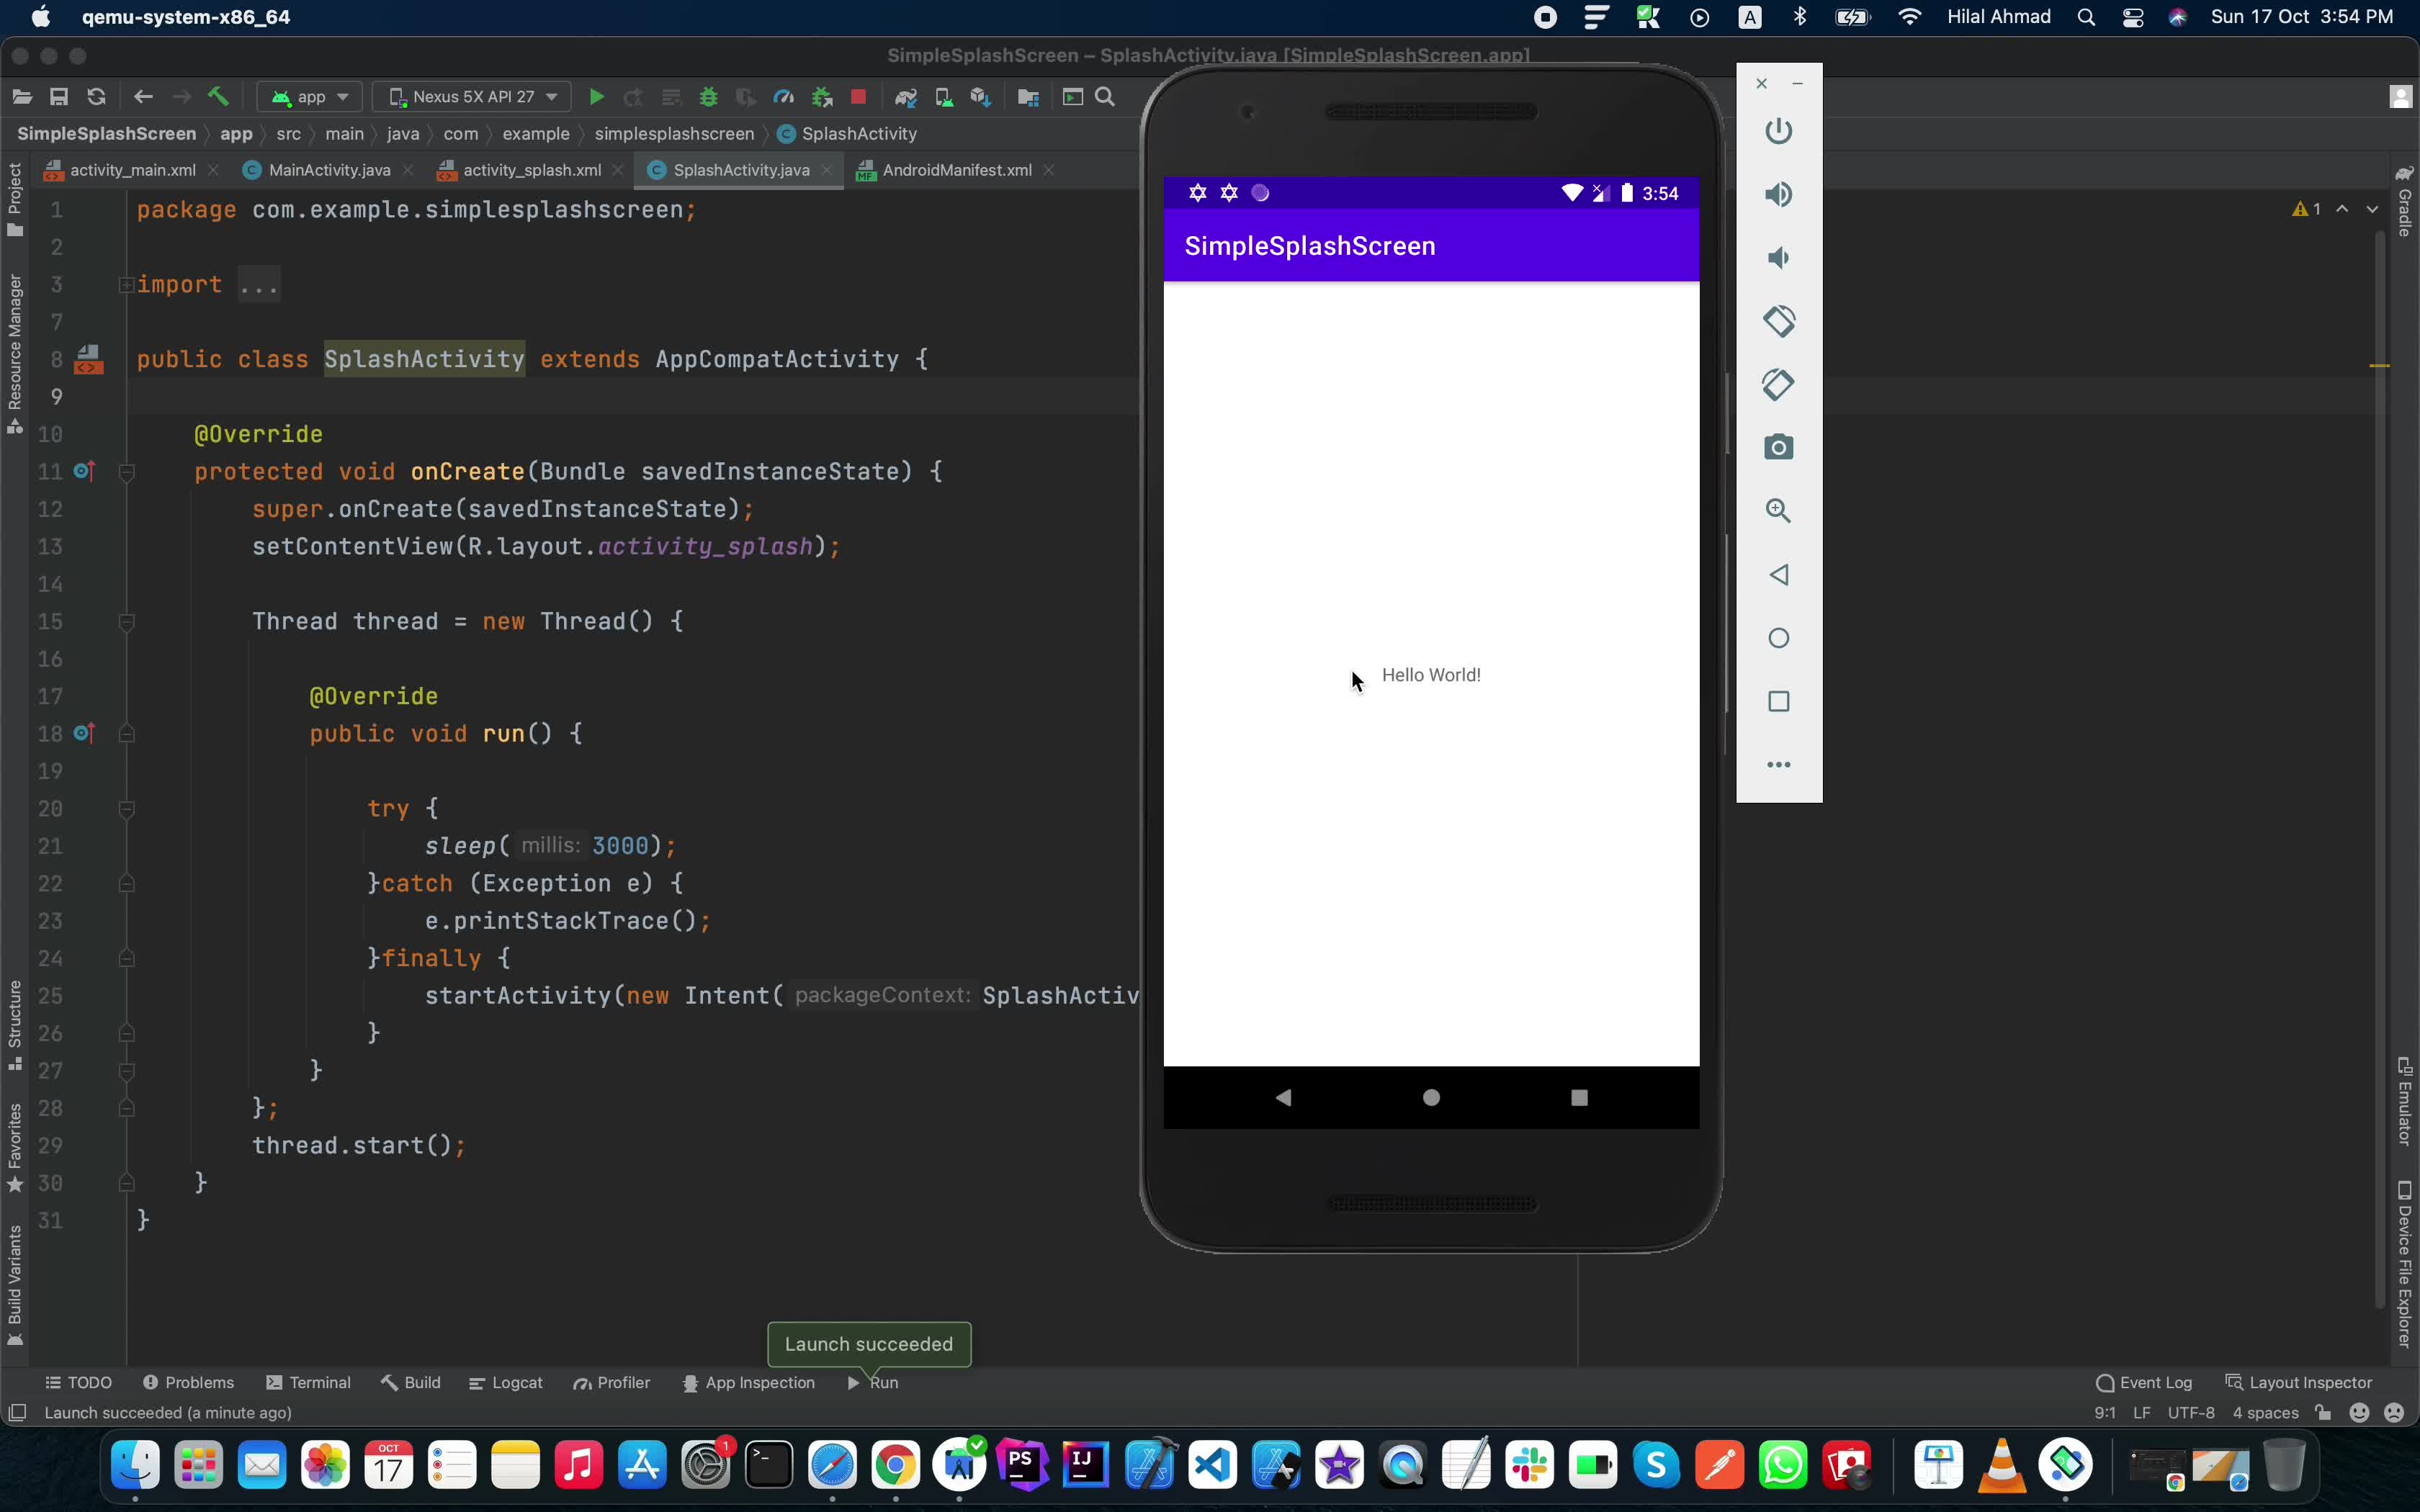This screenshot has width=2420, height=1512.
Task: Stop the running app
Action: click(858, 97)
